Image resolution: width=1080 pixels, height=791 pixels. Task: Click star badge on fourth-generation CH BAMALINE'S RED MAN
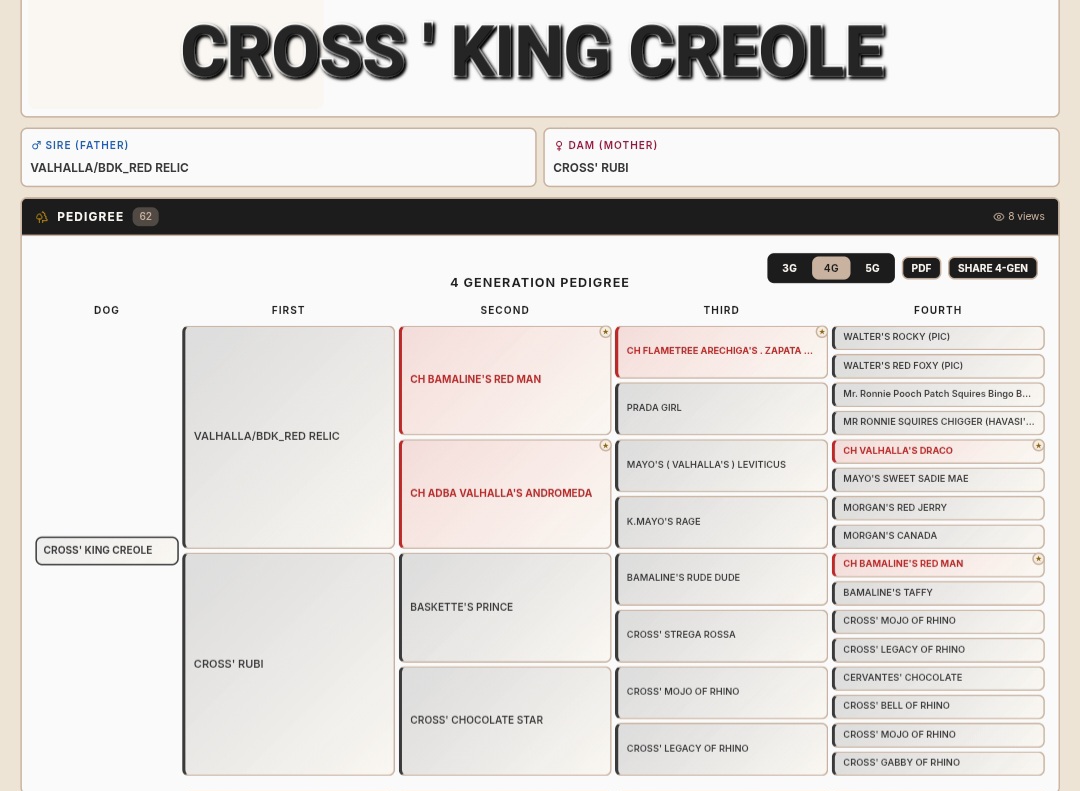click(1037, 559)
